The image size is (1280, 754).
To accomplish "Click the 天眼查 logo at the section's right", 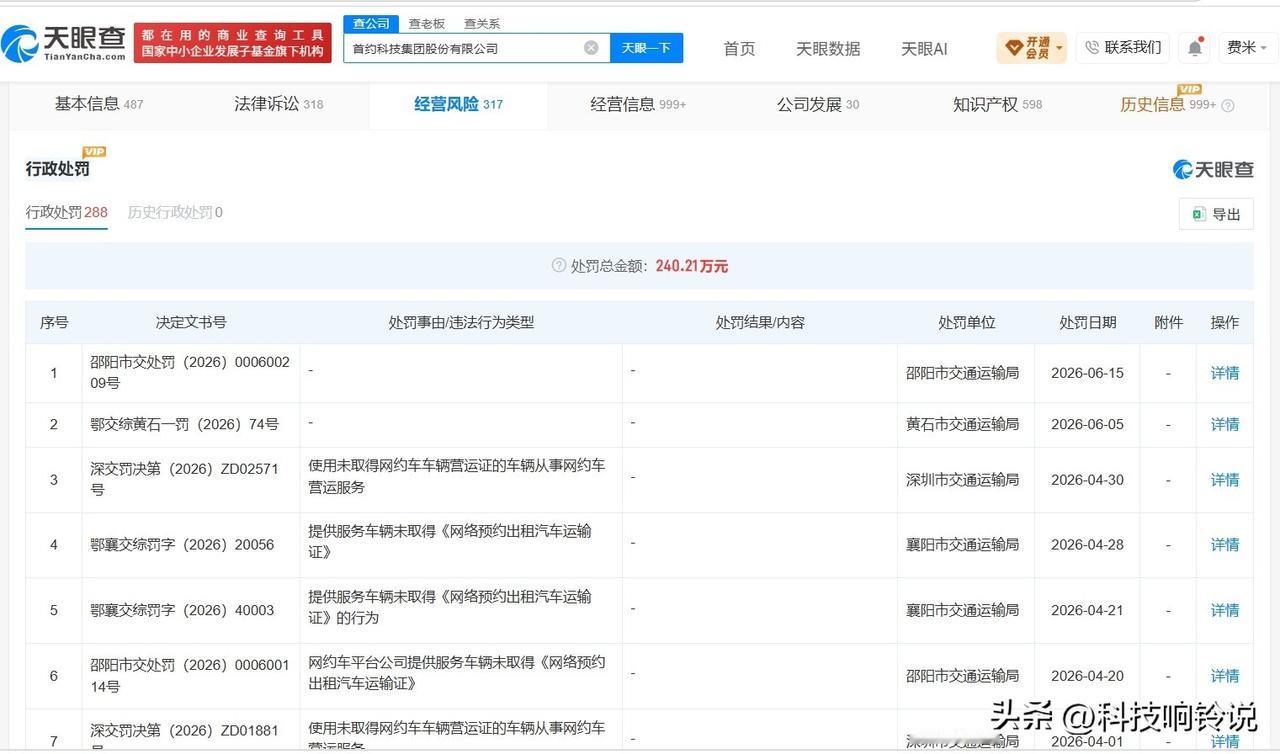I will tap(1213, 169).
